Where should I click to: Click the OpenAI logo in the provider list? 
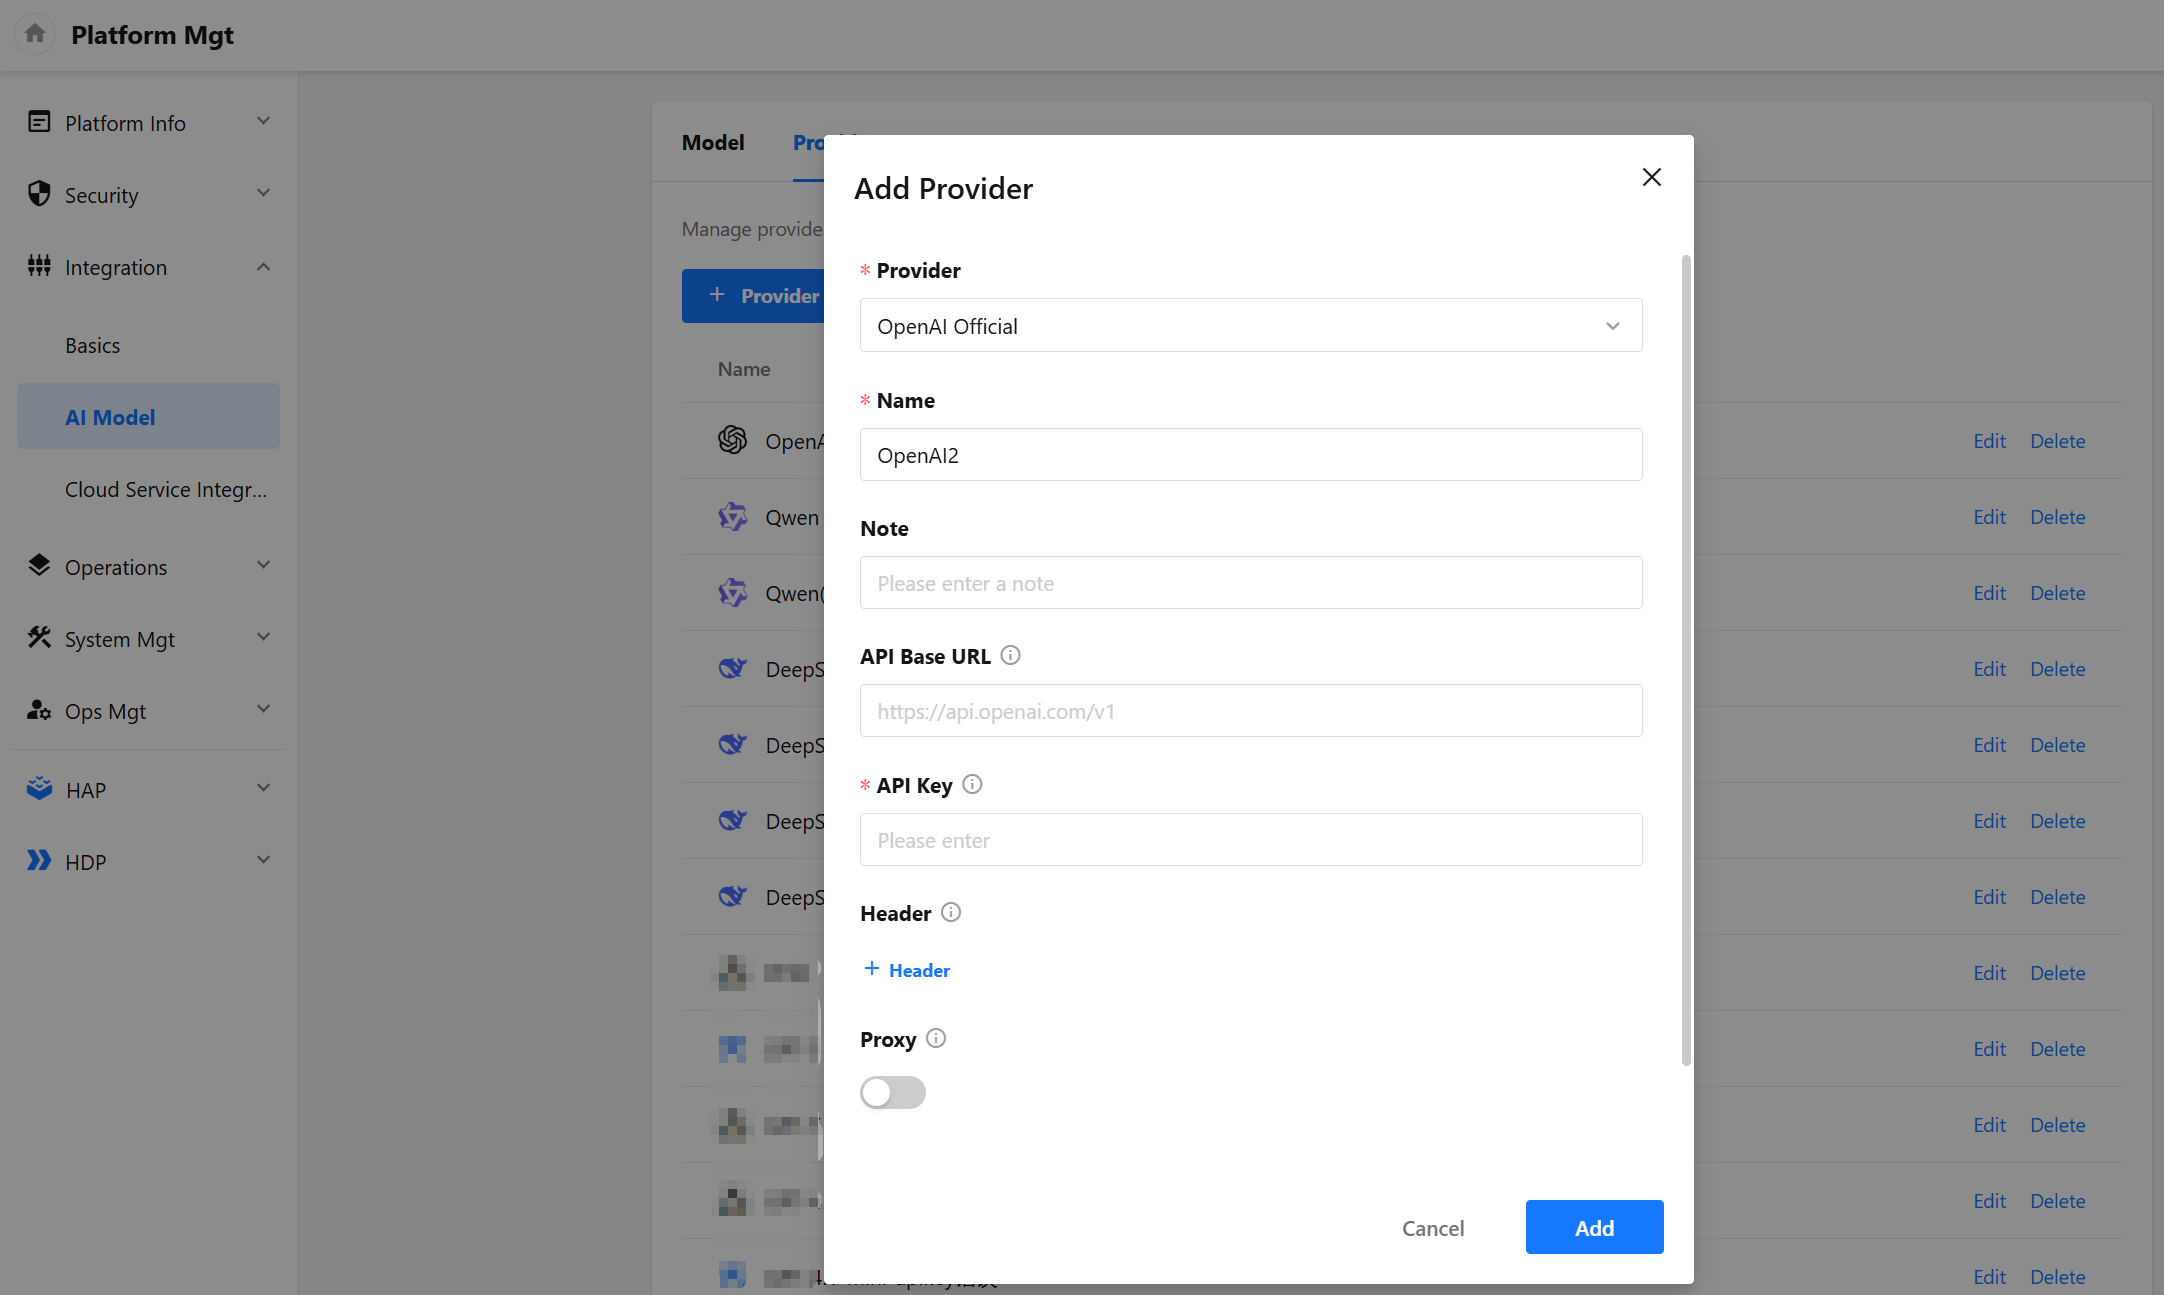[732, 440]
